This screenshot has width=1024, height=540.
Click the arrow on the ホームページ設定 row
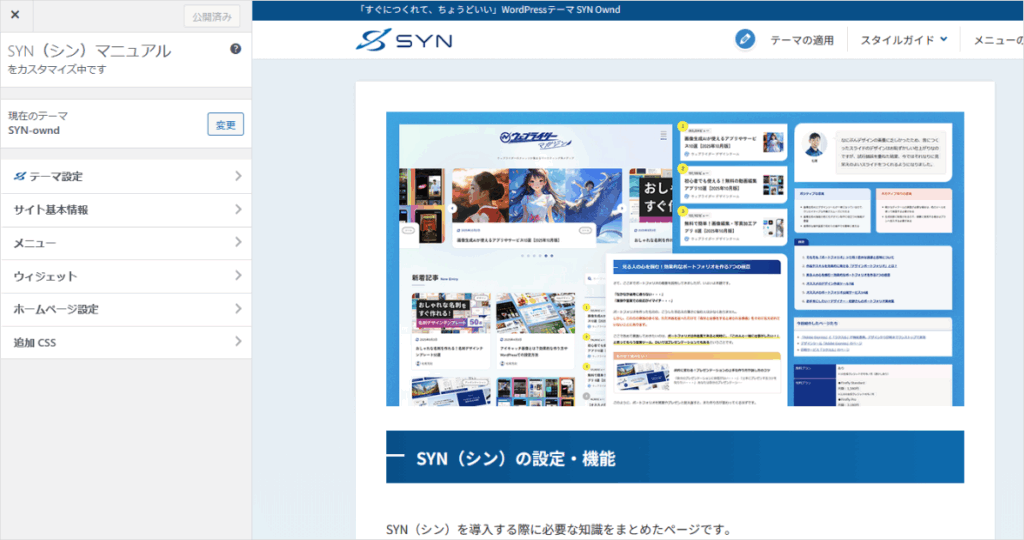[x=238, y=309]
